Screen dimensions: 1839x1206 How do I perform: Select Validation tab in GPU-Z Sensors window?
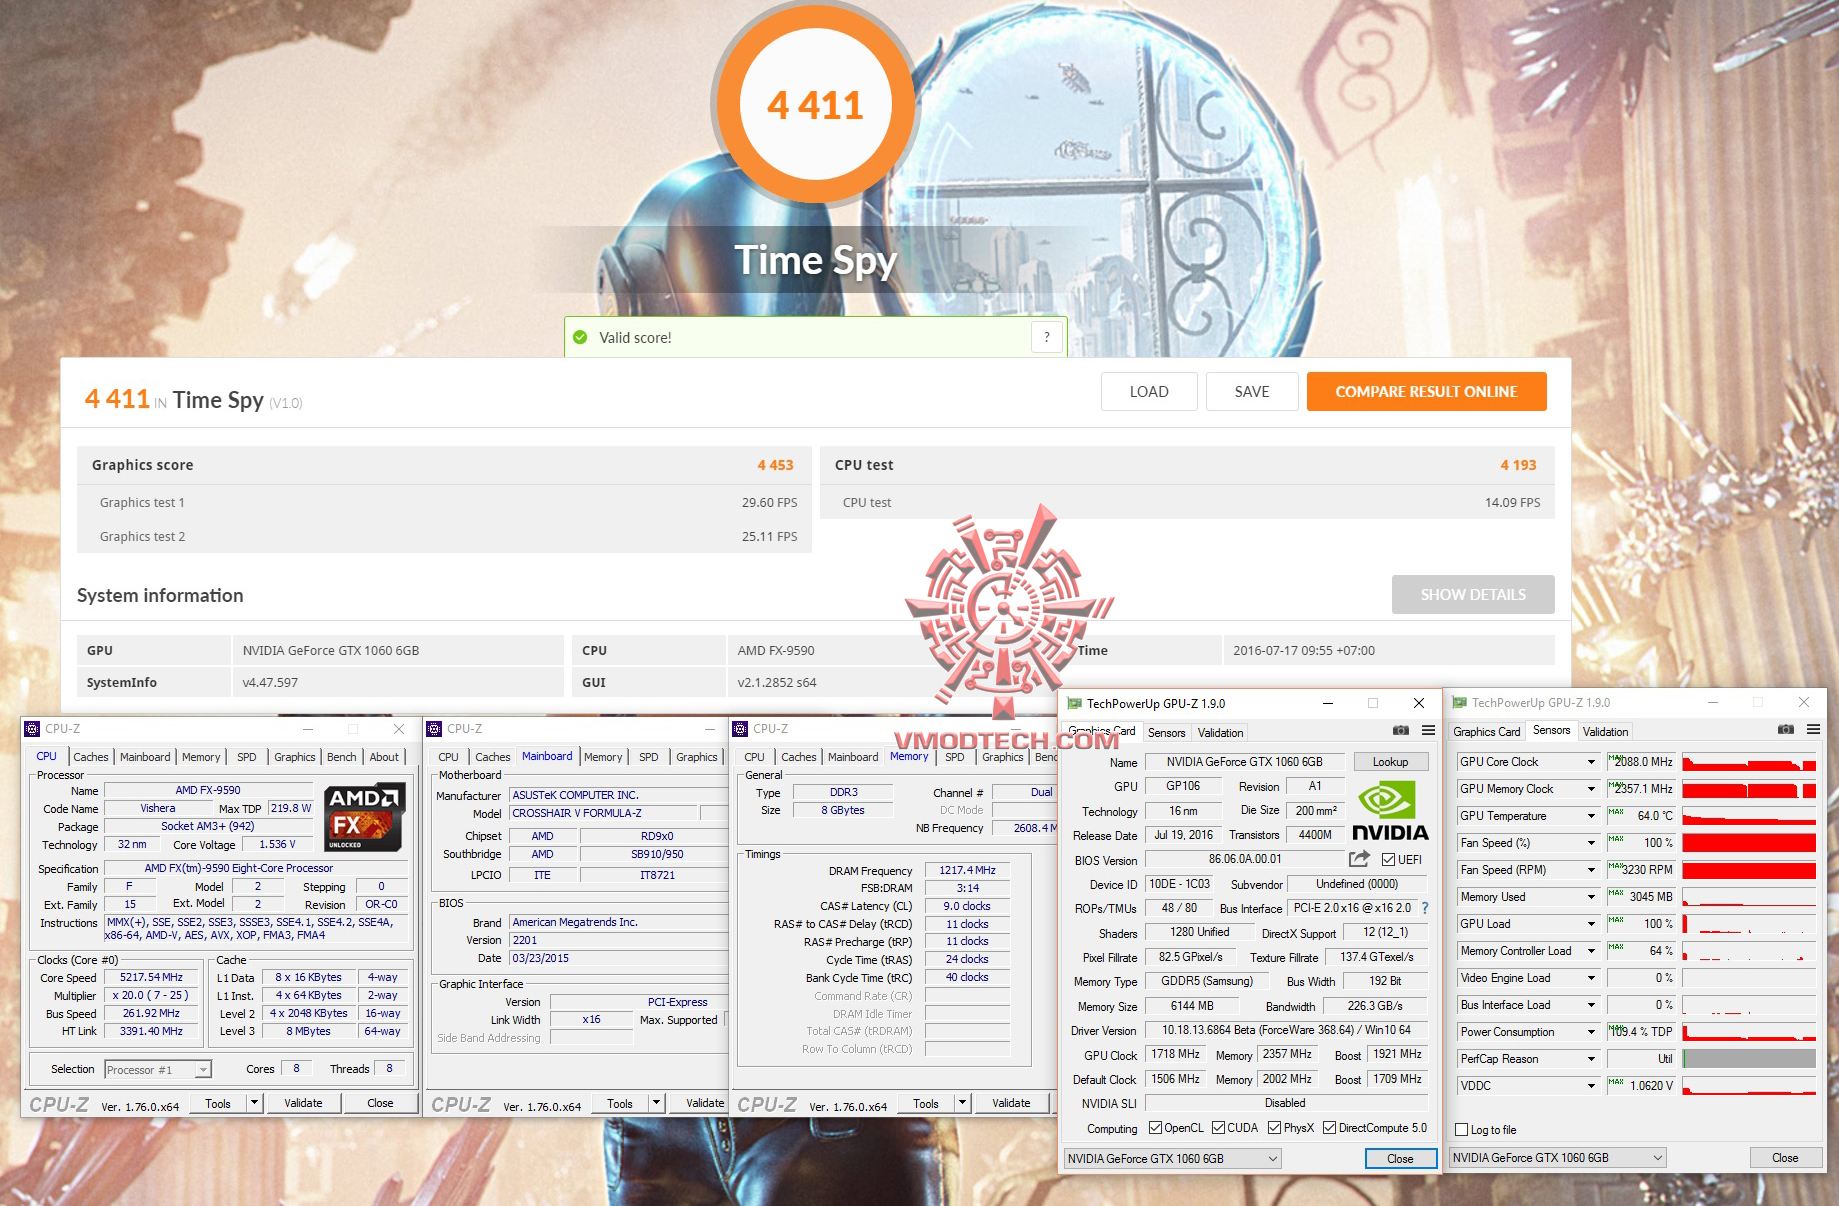(1606, 732)
